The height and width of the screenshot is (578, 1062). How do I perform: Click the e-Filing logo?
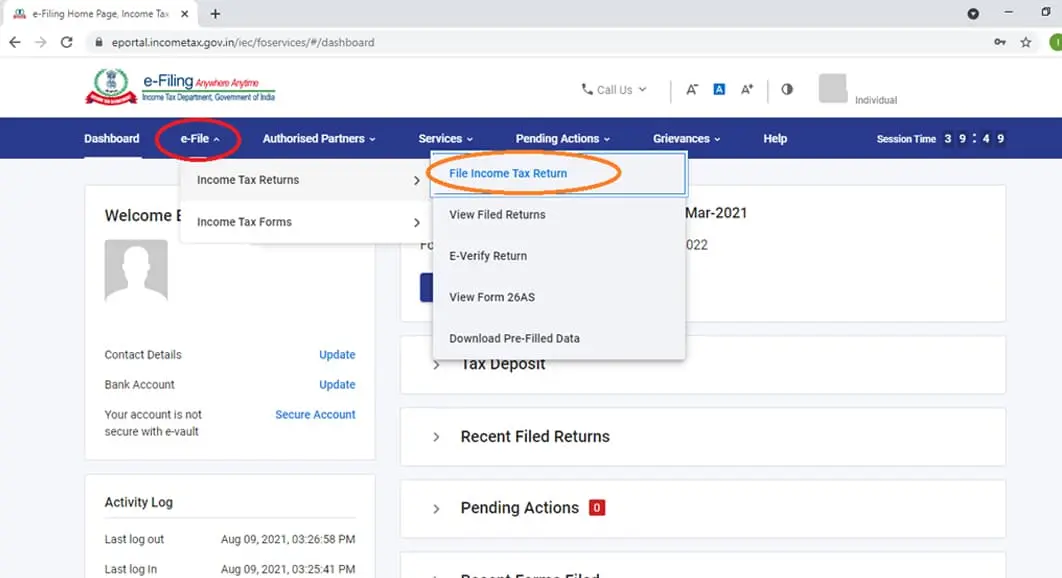point(180,87)
